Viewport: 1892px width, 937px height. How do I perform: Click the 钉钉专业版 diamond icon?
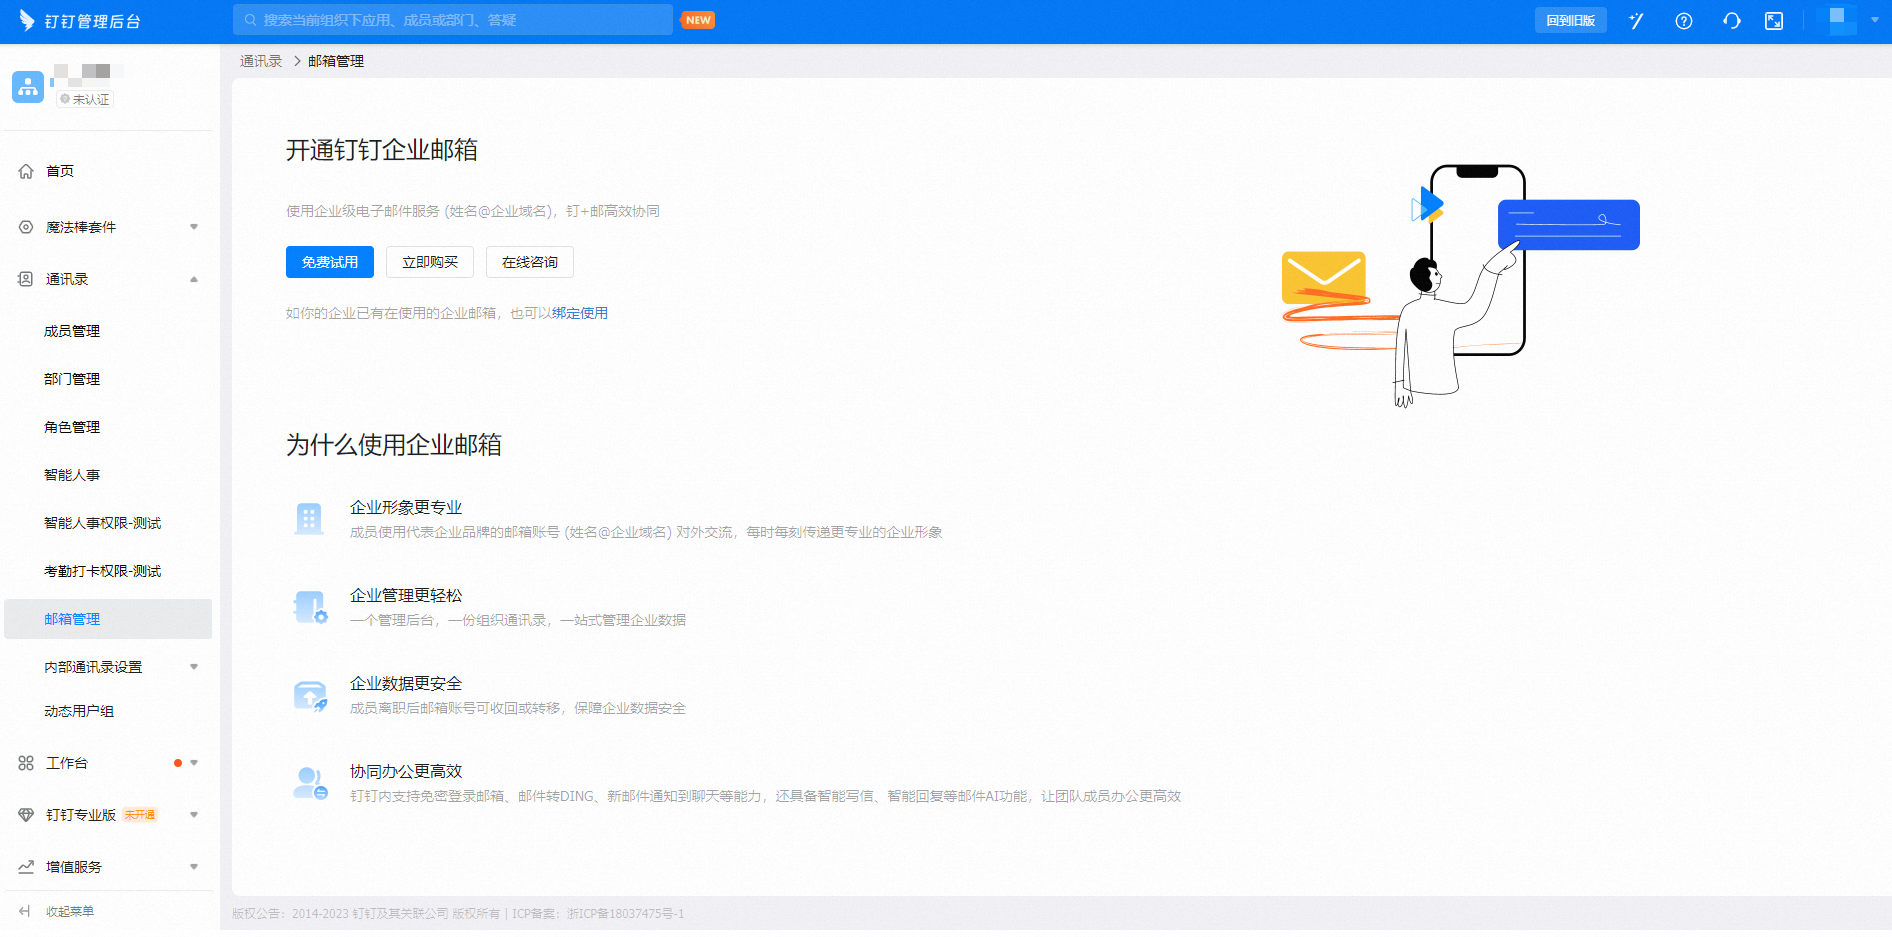click(26, 815)
